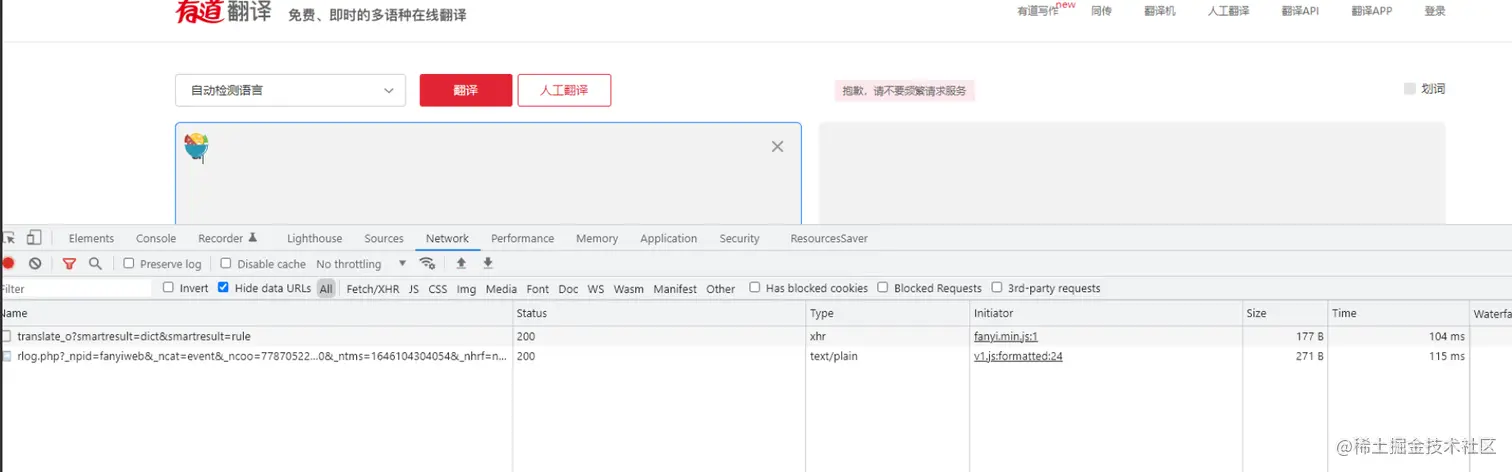Click the export HAR download arrow
This screenshot has width=1512, height=472.
tap(488, 263)
